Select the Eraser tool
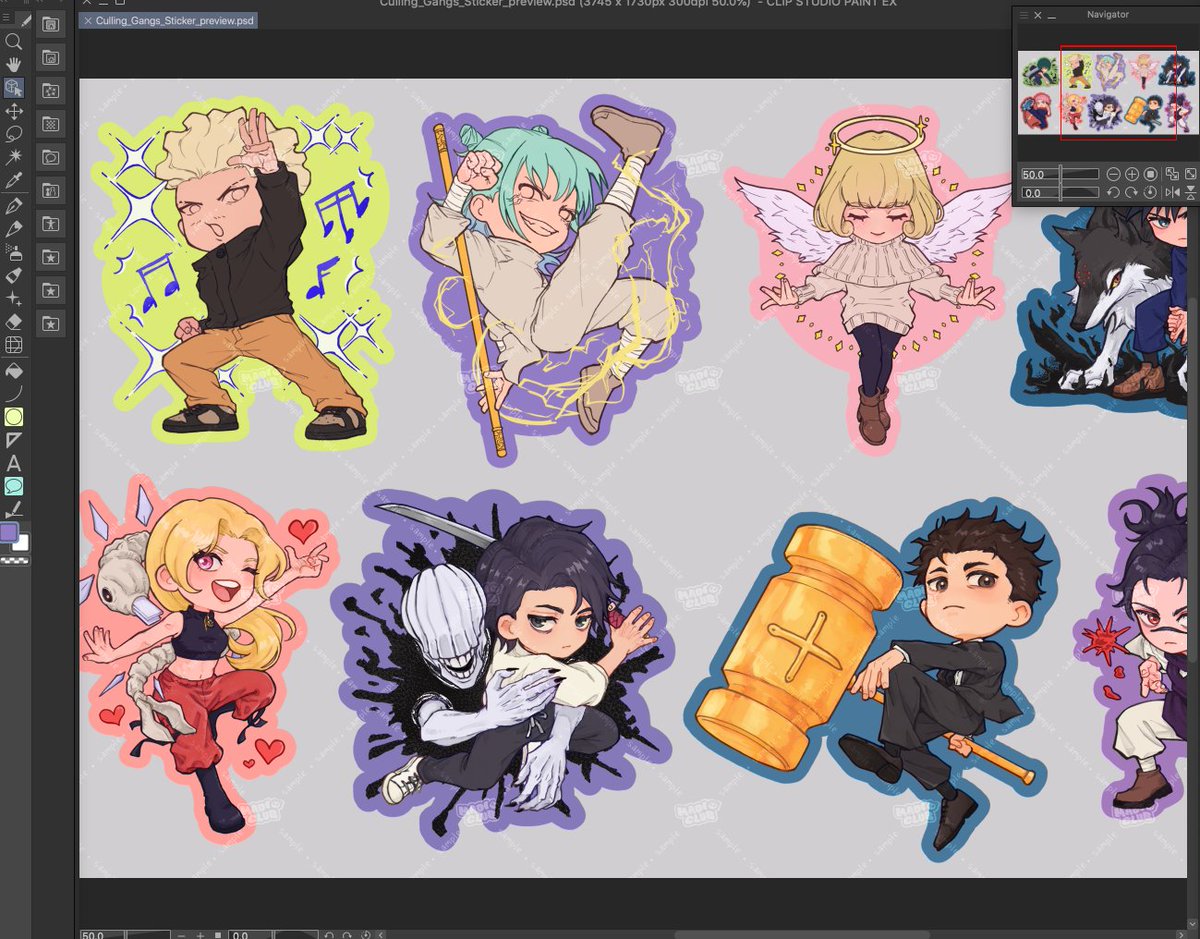 pyautogui.click(x=13, y=322)
